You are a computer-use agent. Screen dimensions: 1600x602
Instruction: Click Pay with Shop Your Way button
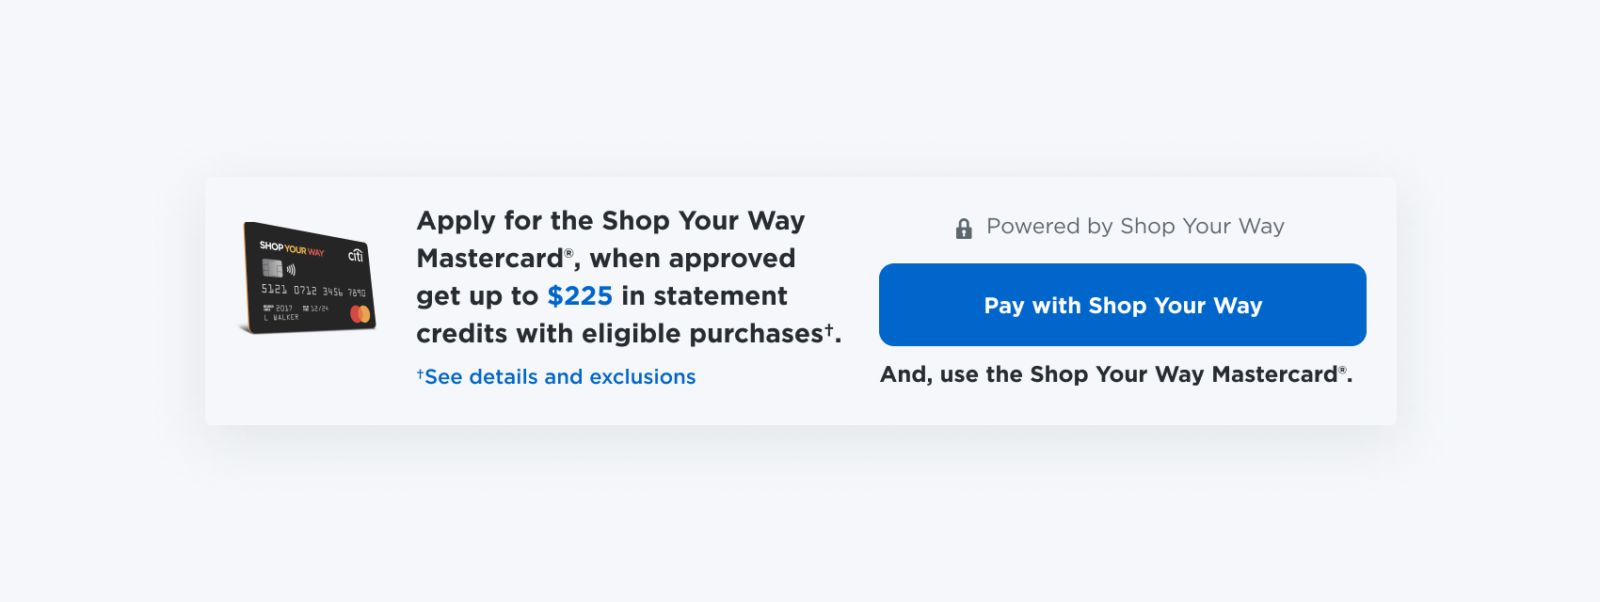tap(1122, 305)
